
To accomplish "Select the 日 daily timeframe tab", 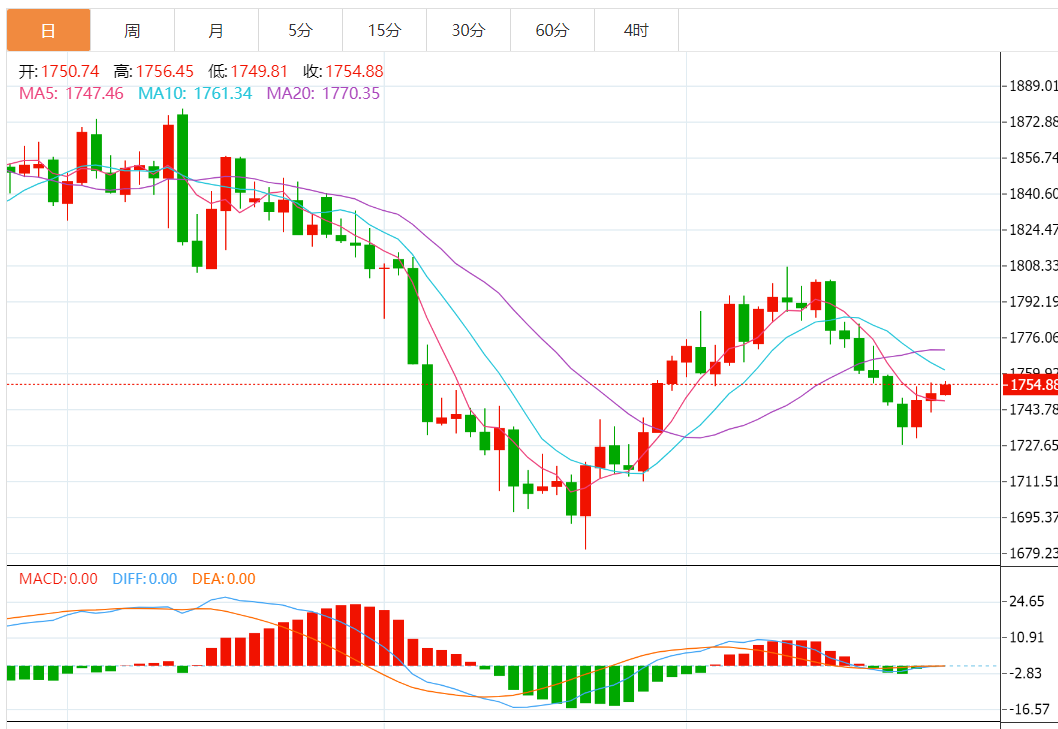I will pos(49,30).
